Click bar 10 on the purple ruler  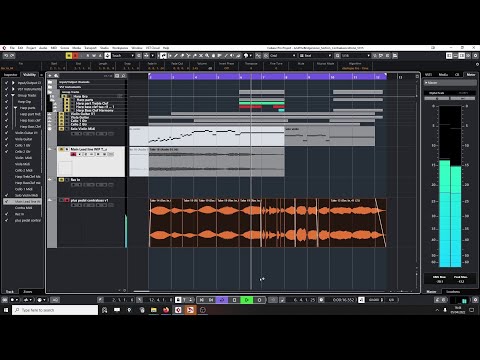[x=332, y=77]
